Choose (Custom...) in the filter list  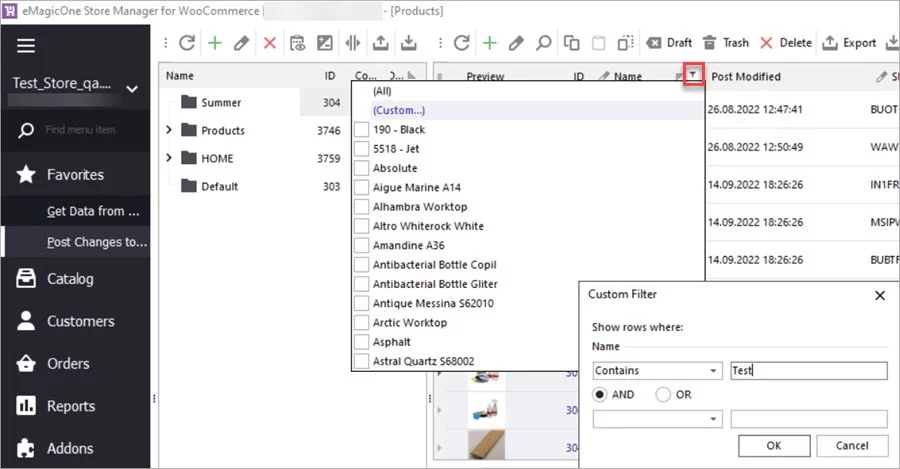[398, 110]
